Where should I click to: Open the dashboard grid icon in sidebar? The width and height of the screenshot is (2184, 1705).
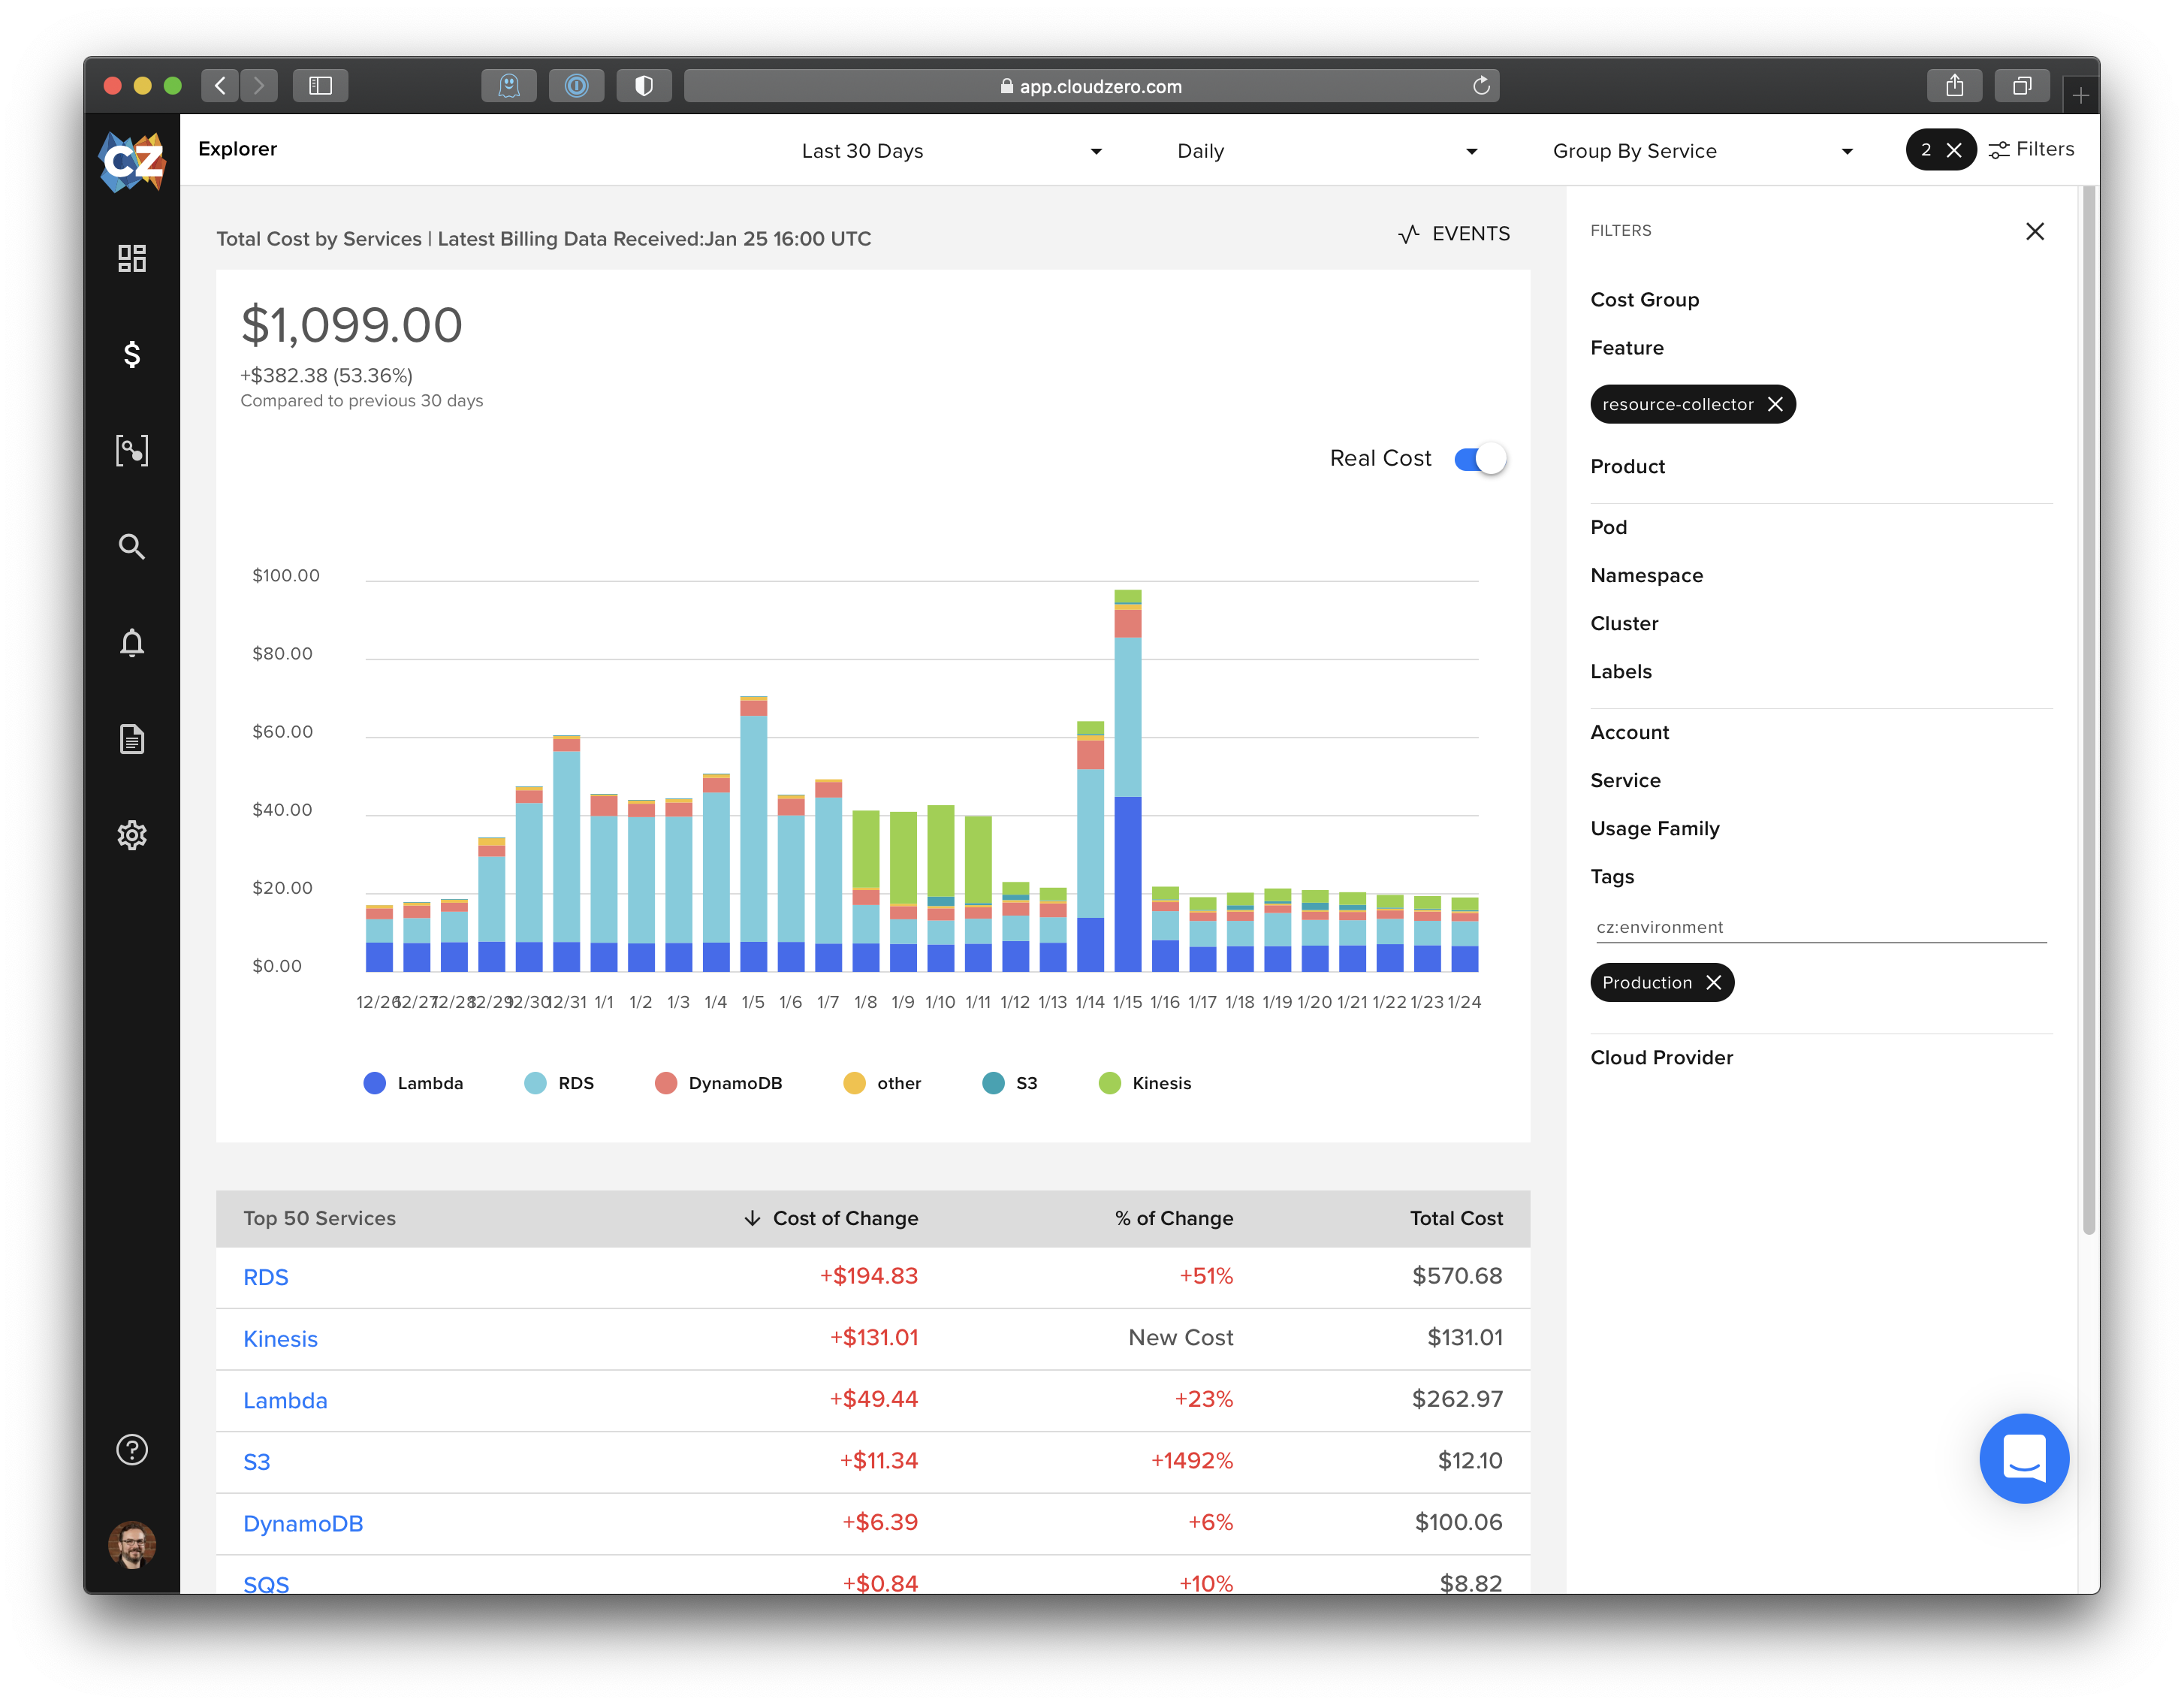coord(132,258)
